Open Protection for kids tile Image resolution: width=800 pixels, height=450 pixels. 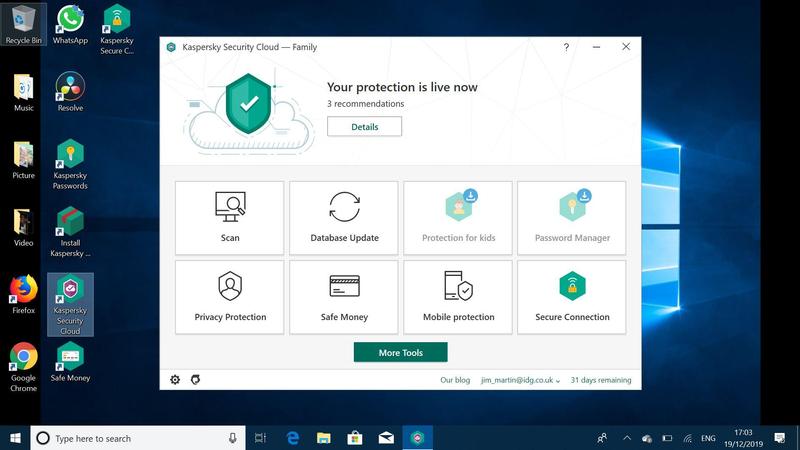point(458,218)
